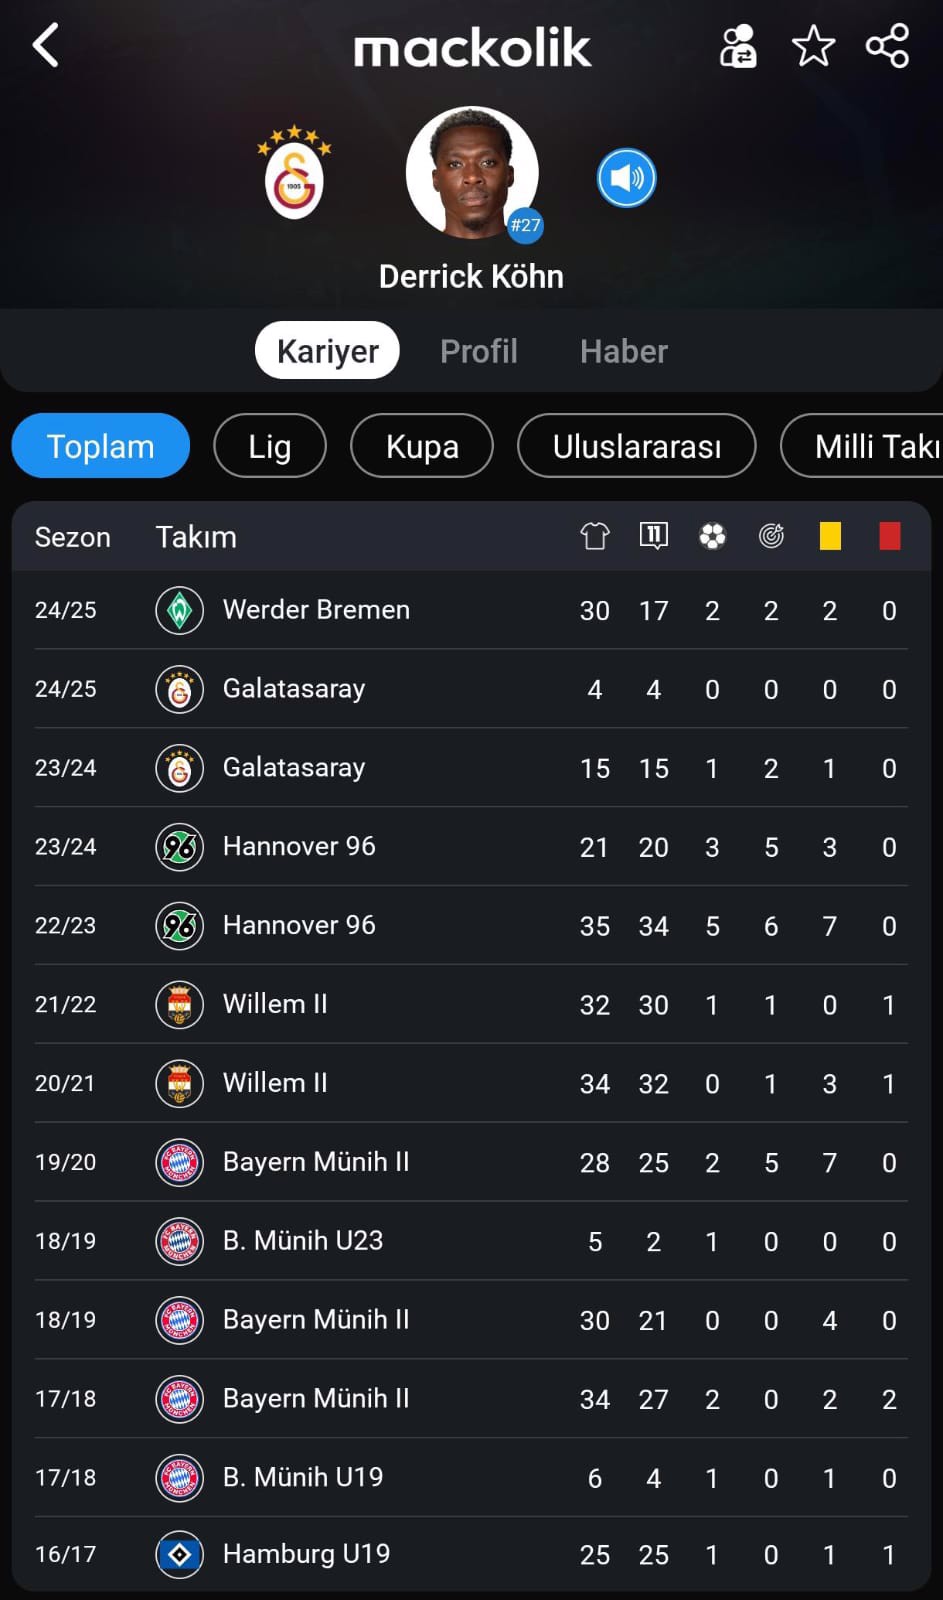Play the name pronunciation speaker icon
Screen dimensions: 943x1600
pos(626,178)
